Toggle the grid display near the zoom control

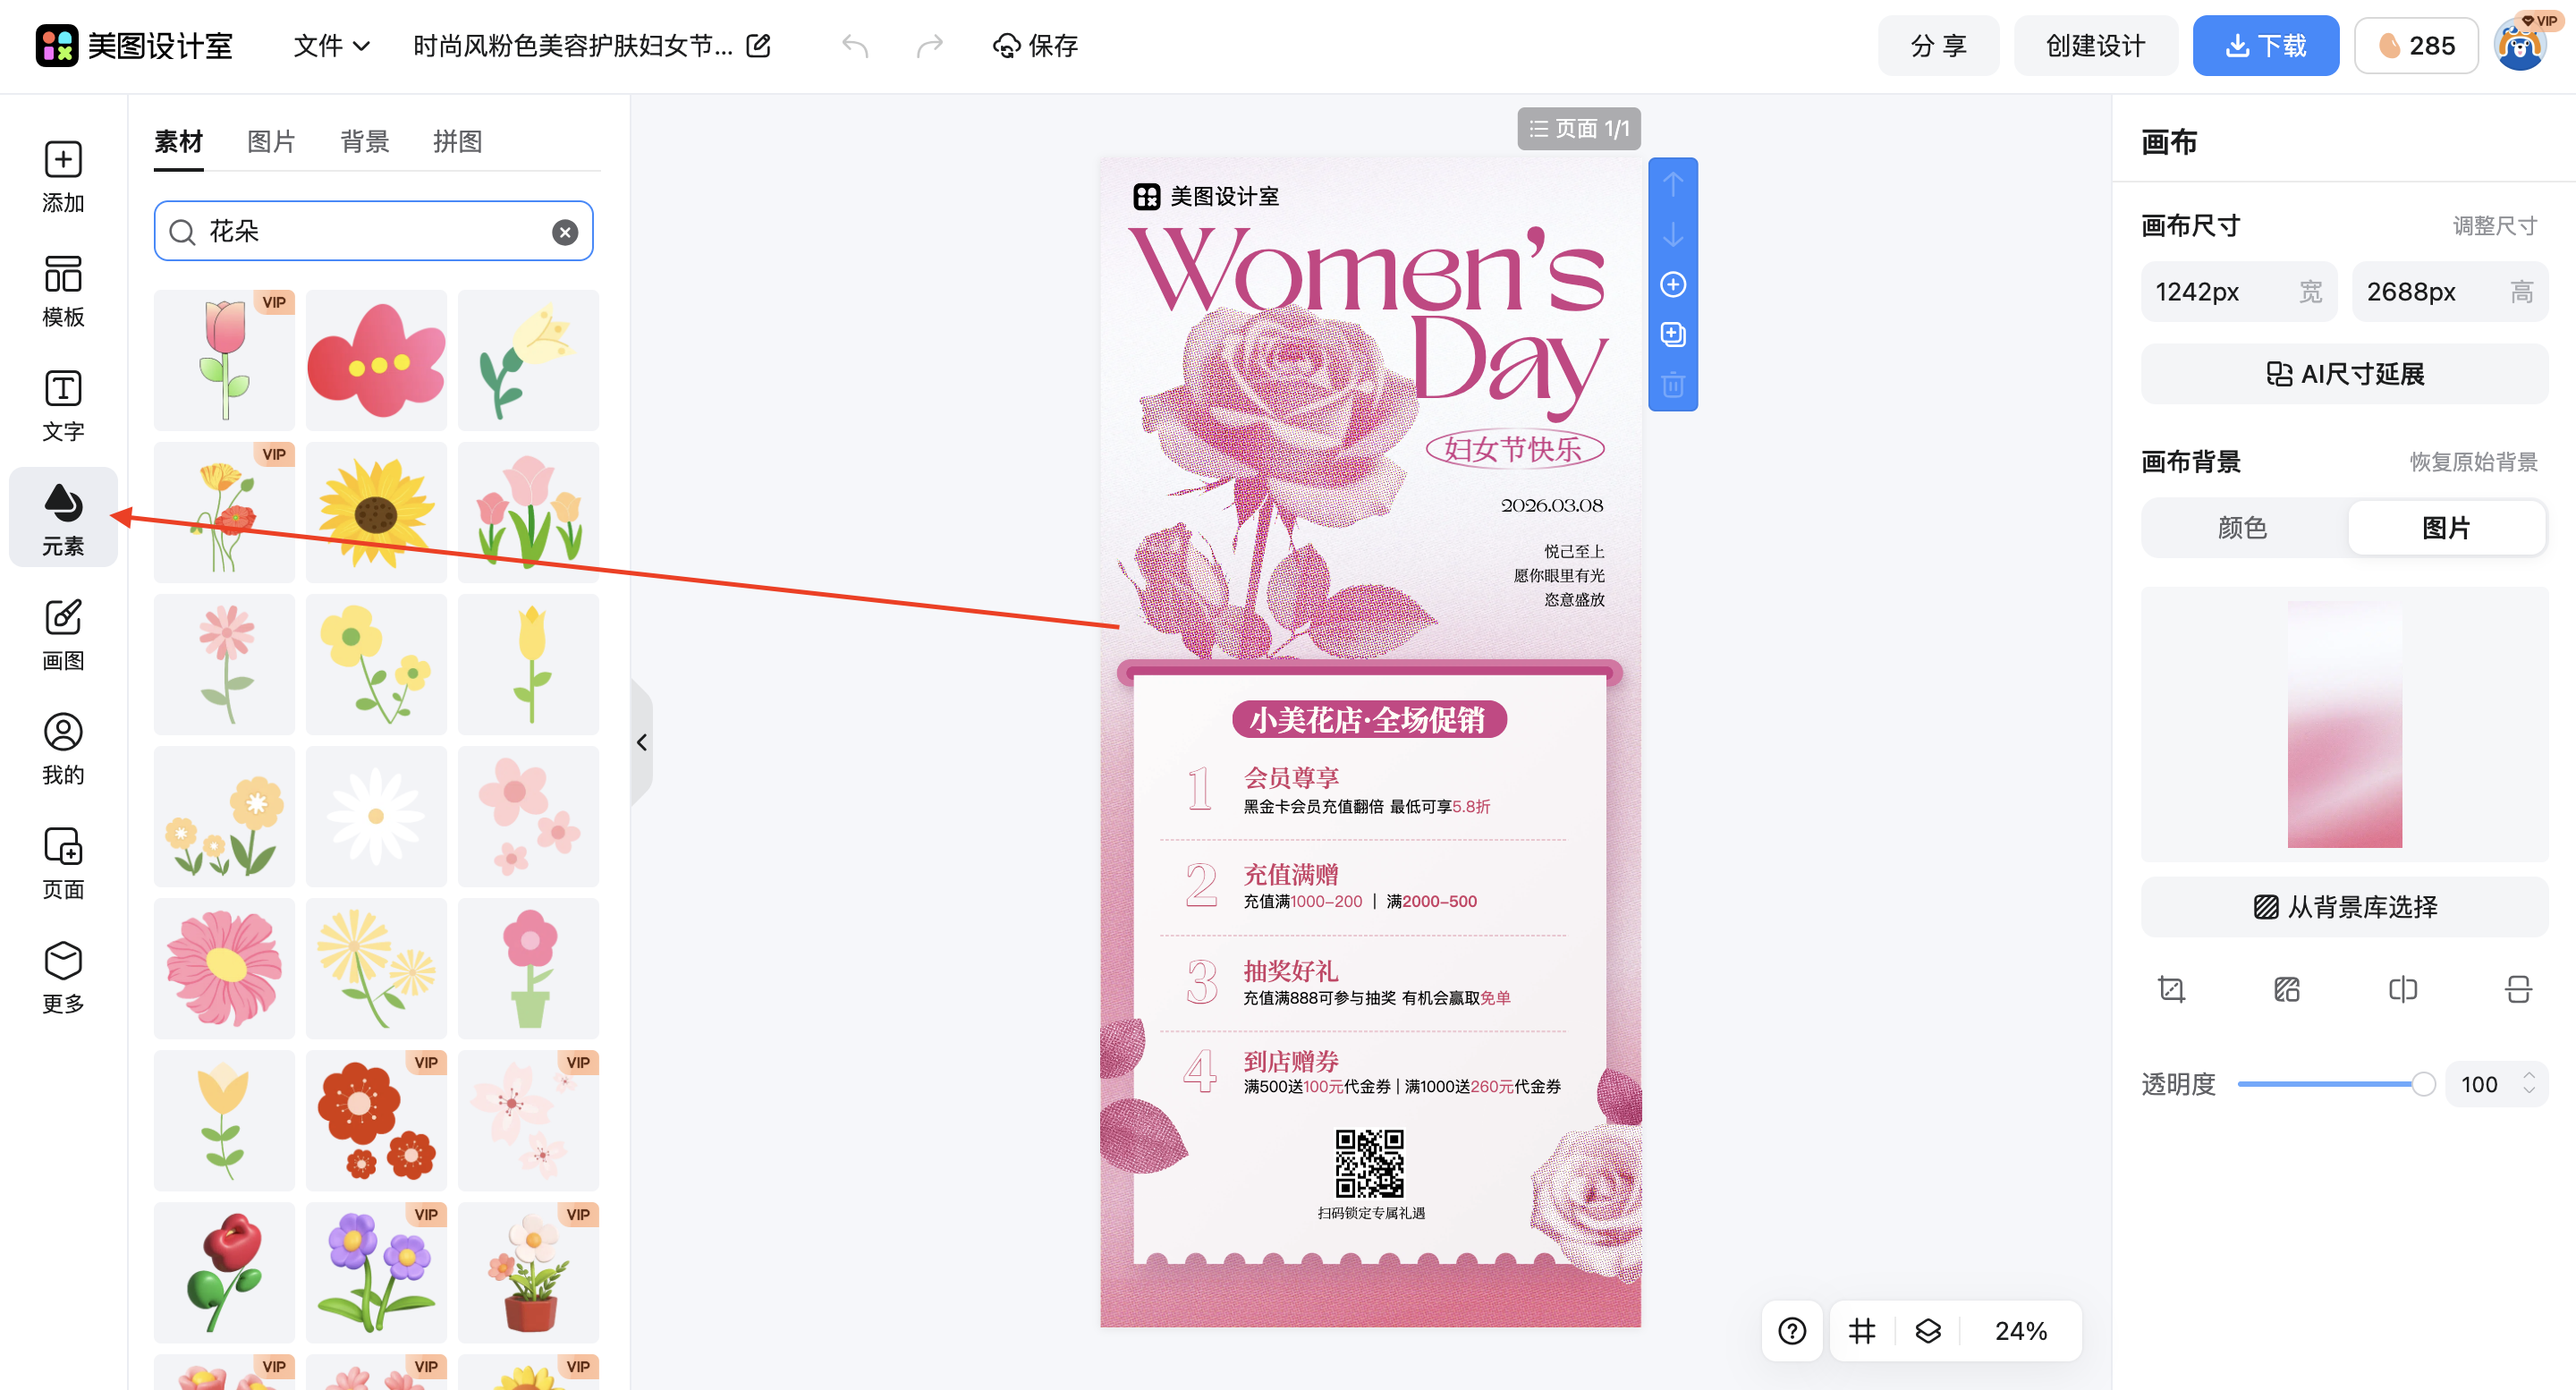click(x=1861, y=1331)
